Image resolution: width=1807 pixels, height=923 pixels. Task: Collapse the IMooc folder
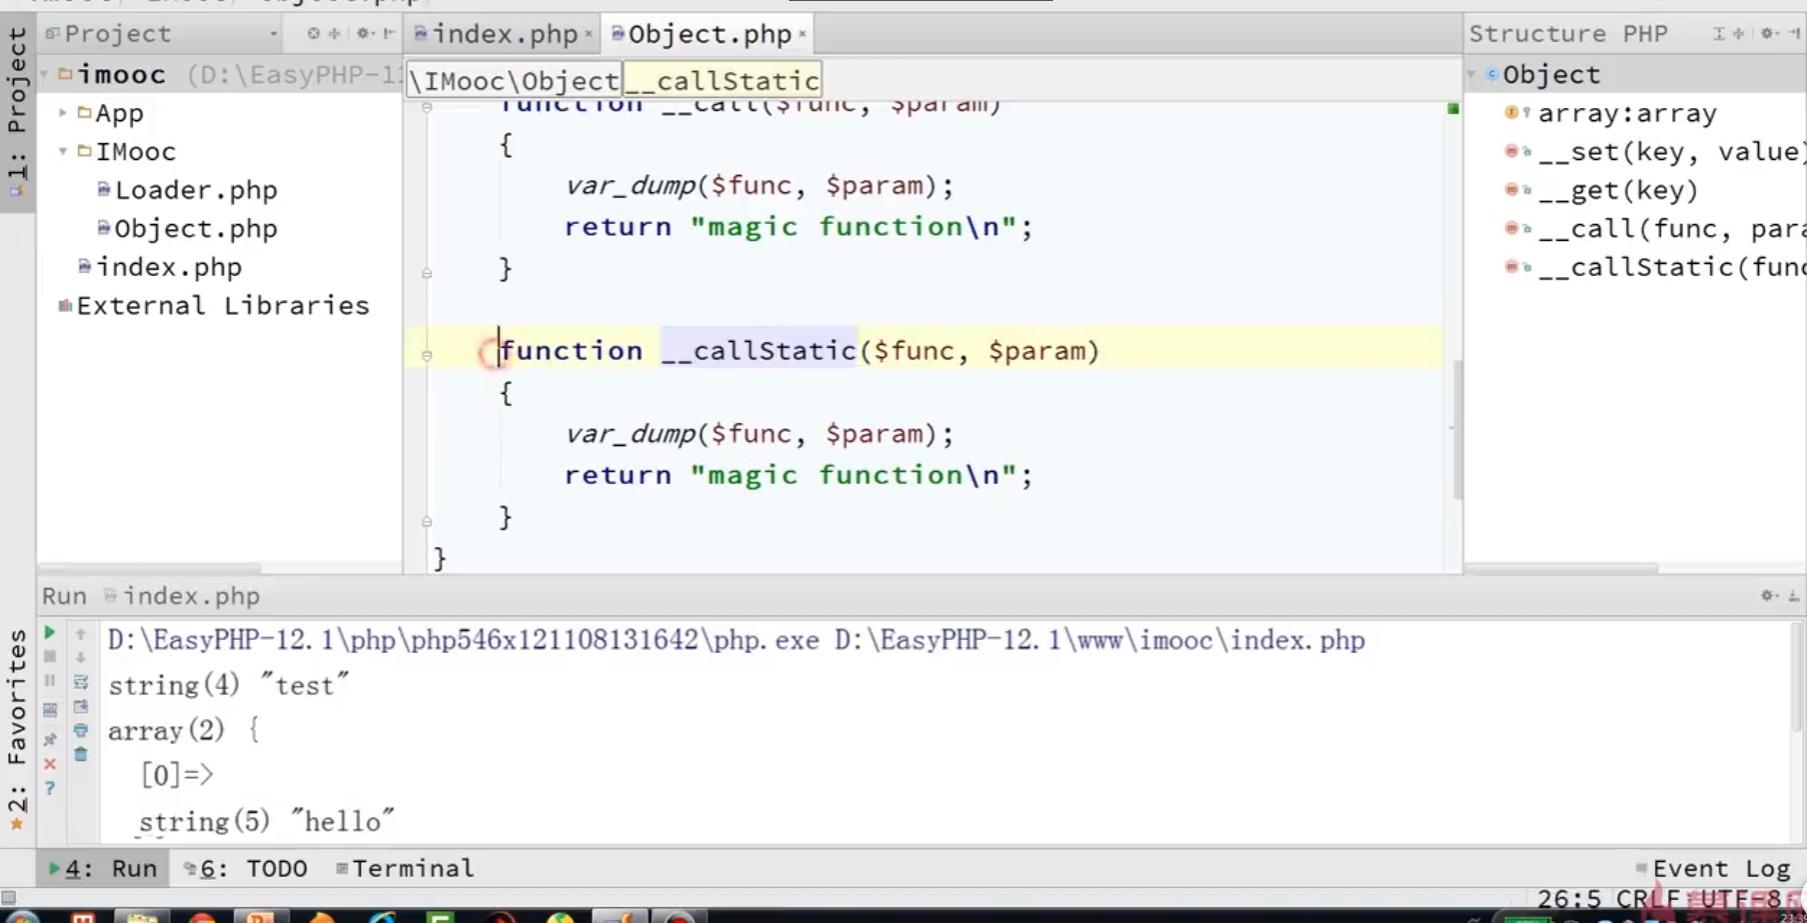[x=63, y=152]
